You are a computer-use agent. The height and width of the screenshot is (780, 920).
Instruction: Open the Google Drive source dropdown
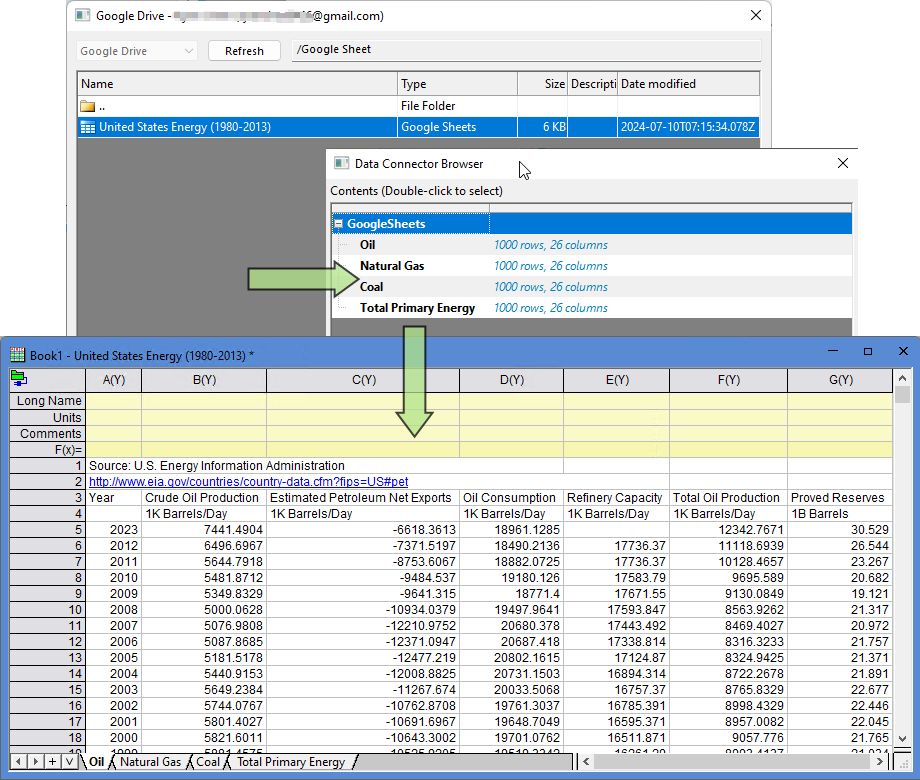[x=136, y=51]
